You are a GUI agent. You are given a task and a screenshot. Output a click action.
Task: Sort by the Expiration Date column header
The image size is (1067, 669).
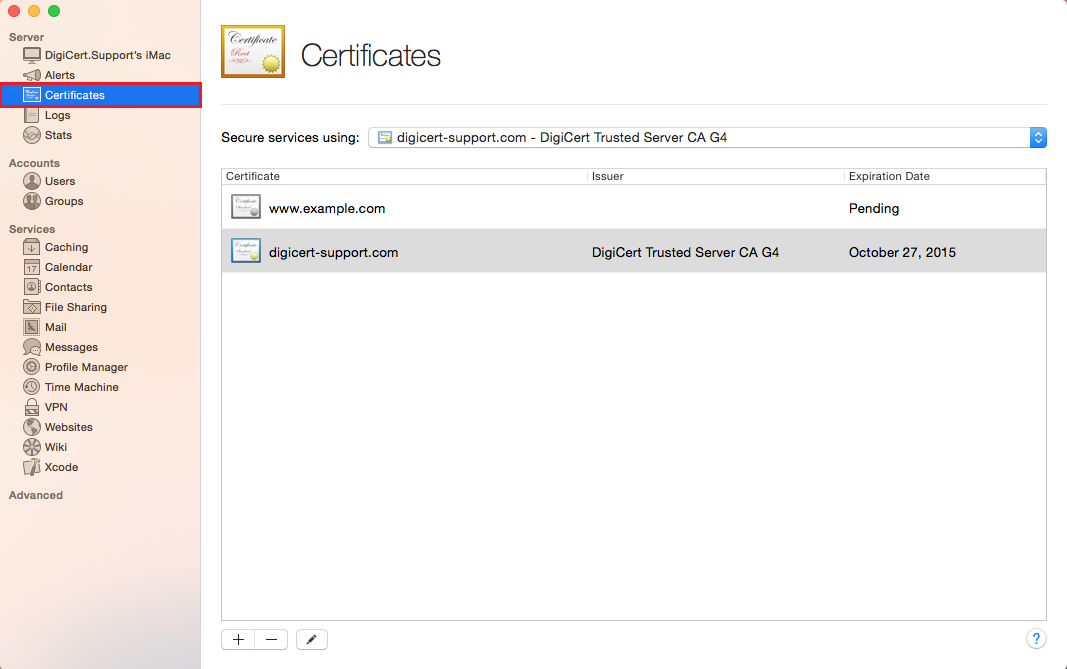pos(889,176)
